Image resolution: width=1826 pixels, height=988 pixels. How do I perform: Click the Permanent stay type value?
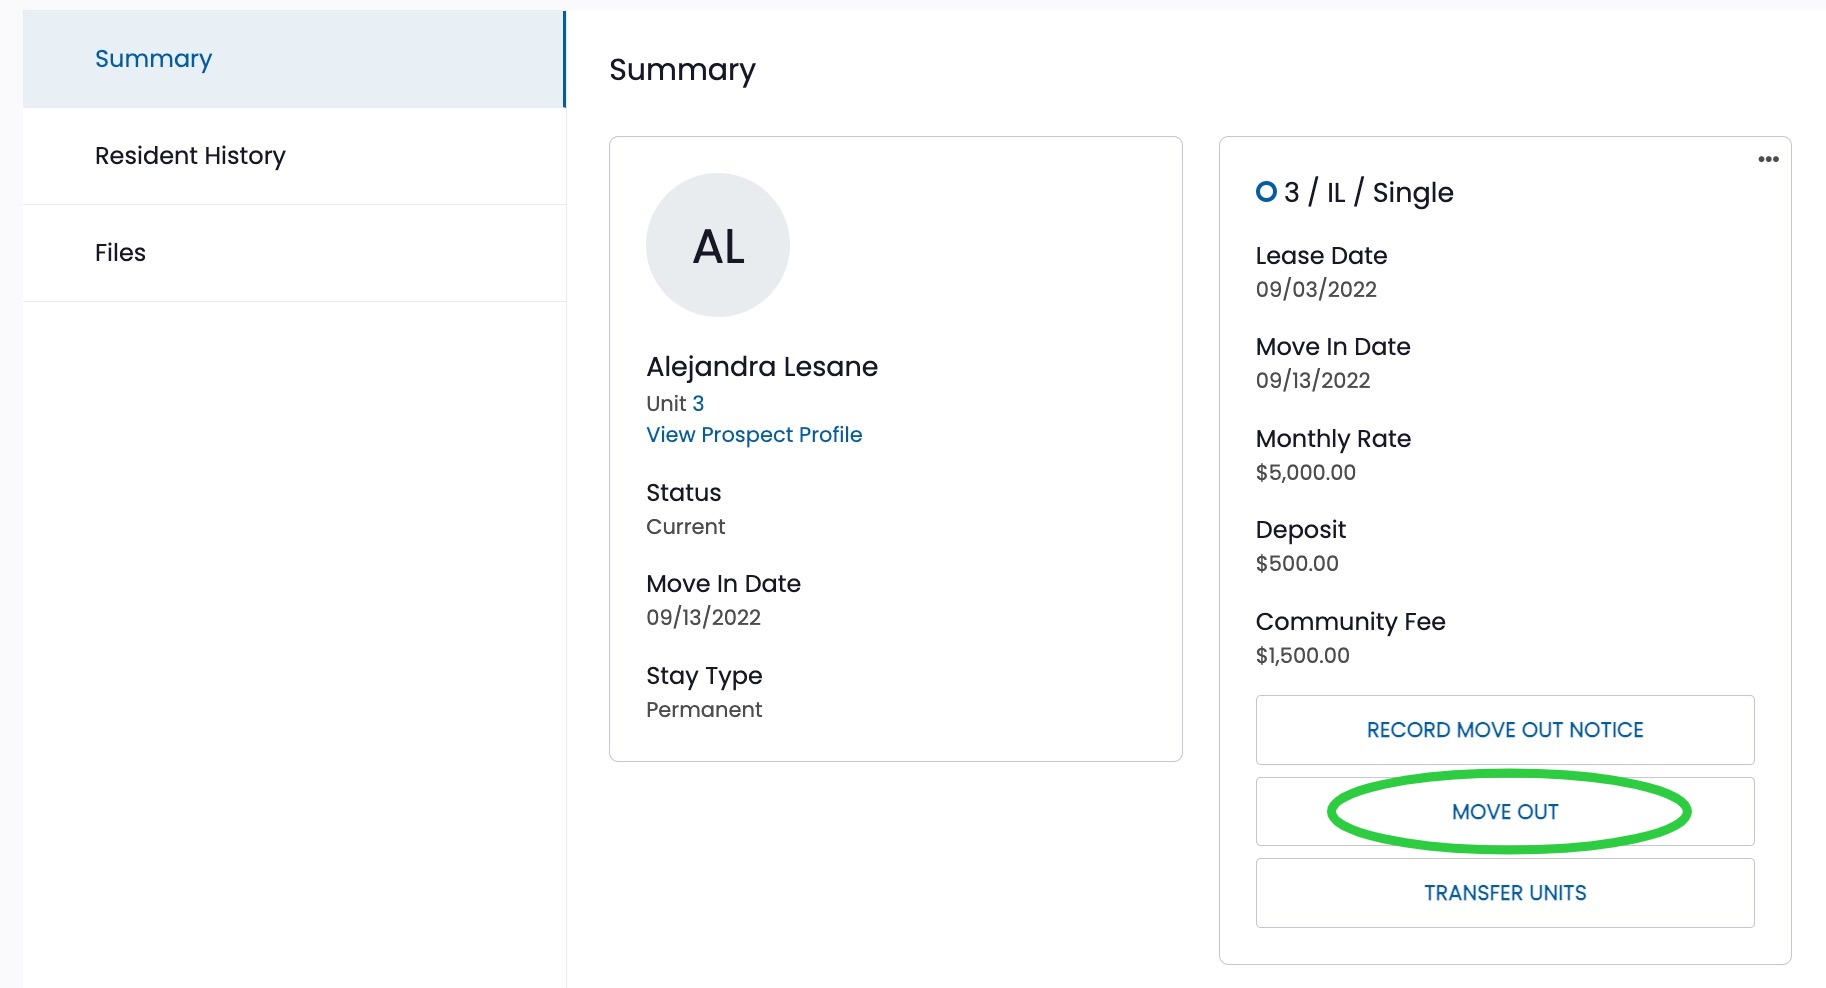pyautogui.click(x=704, y=709)
